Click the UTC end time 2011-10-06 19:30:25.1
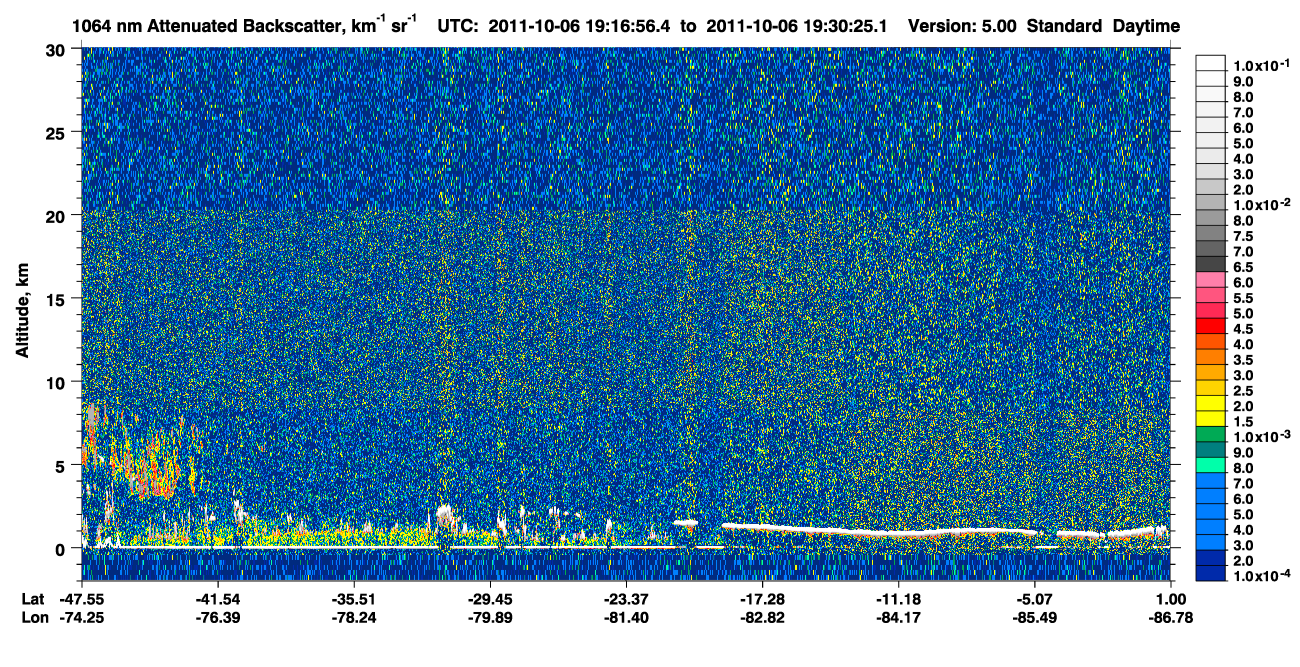The width and height of the screenshot is (1300, 667). [x=796, y=26]
